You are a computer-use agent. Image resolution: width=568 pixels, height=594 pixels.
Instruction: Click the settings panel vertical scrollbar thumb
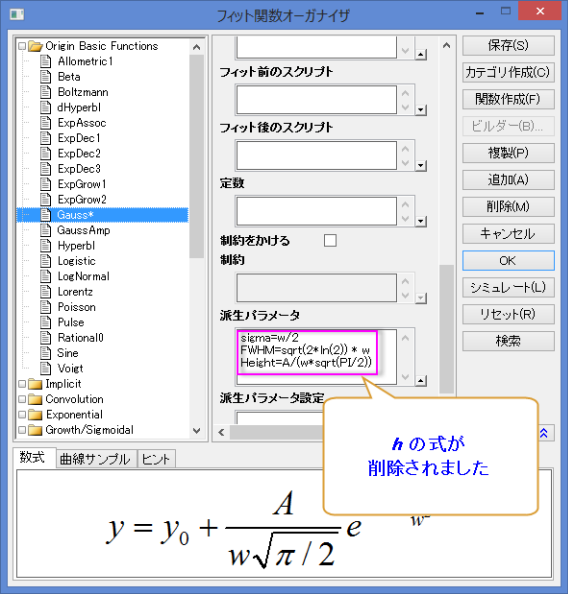click(447, 329)
